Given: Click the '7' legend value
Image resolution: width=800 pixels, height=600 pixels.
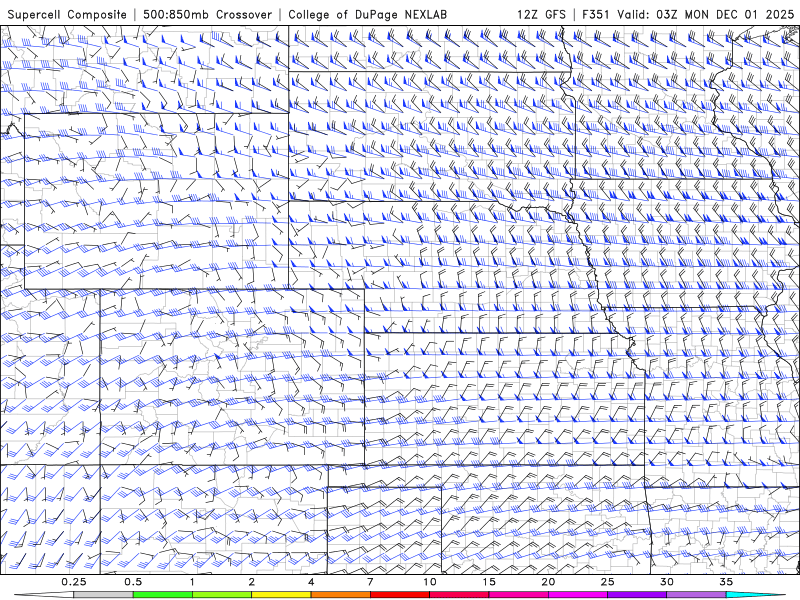Looking at the screenshot, I should click(x=370, y=582).
